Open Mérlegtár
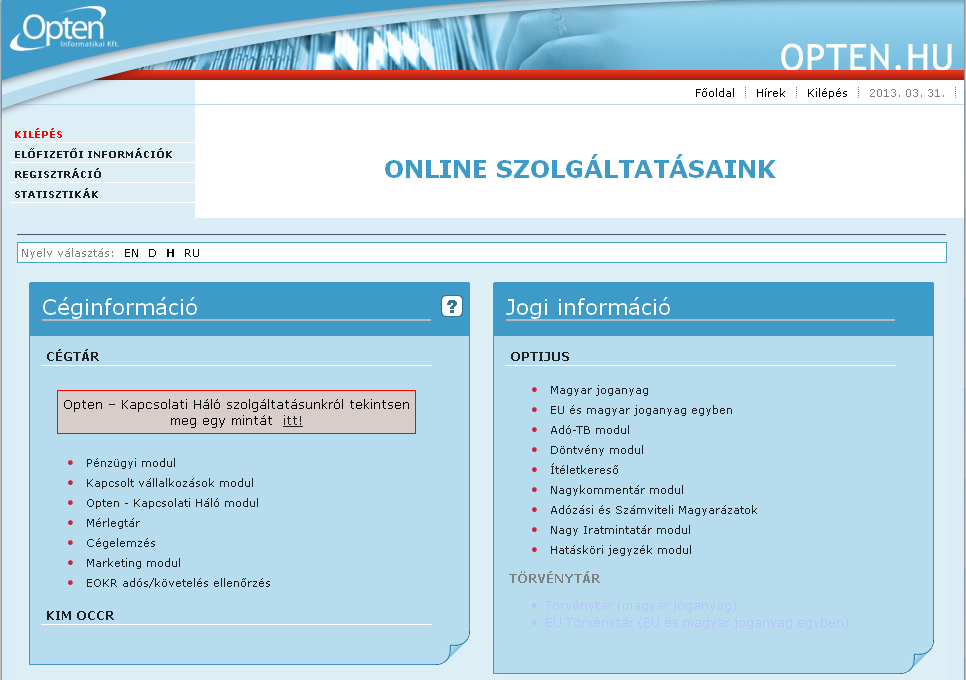The image size is (966, 680). tap(113, 523)
